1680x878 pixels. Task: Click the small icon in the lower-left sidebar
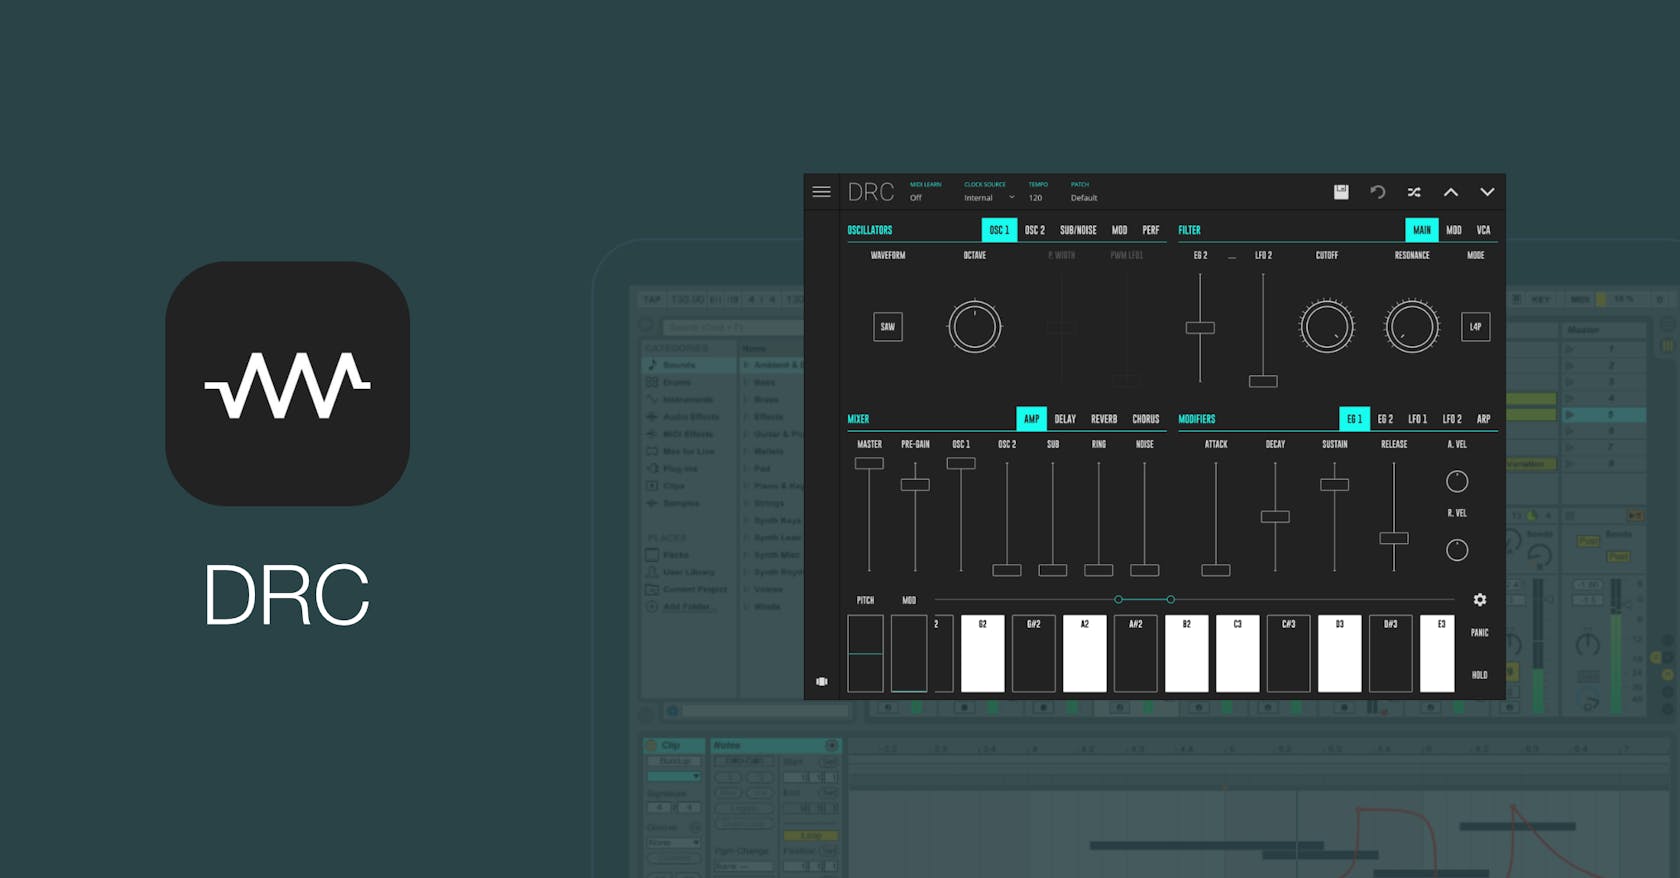pos(822,681)
